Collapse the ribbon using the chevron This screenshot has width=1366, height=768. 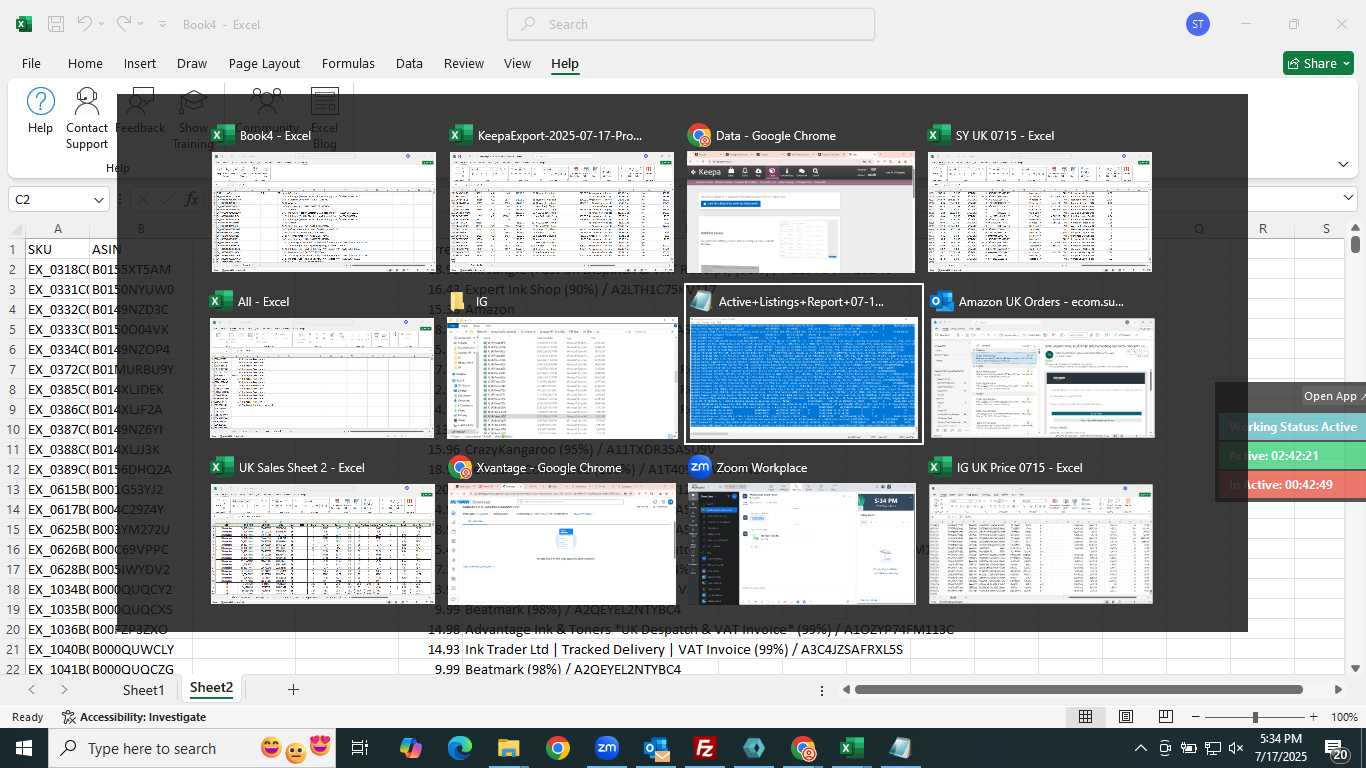point(1342,163)
